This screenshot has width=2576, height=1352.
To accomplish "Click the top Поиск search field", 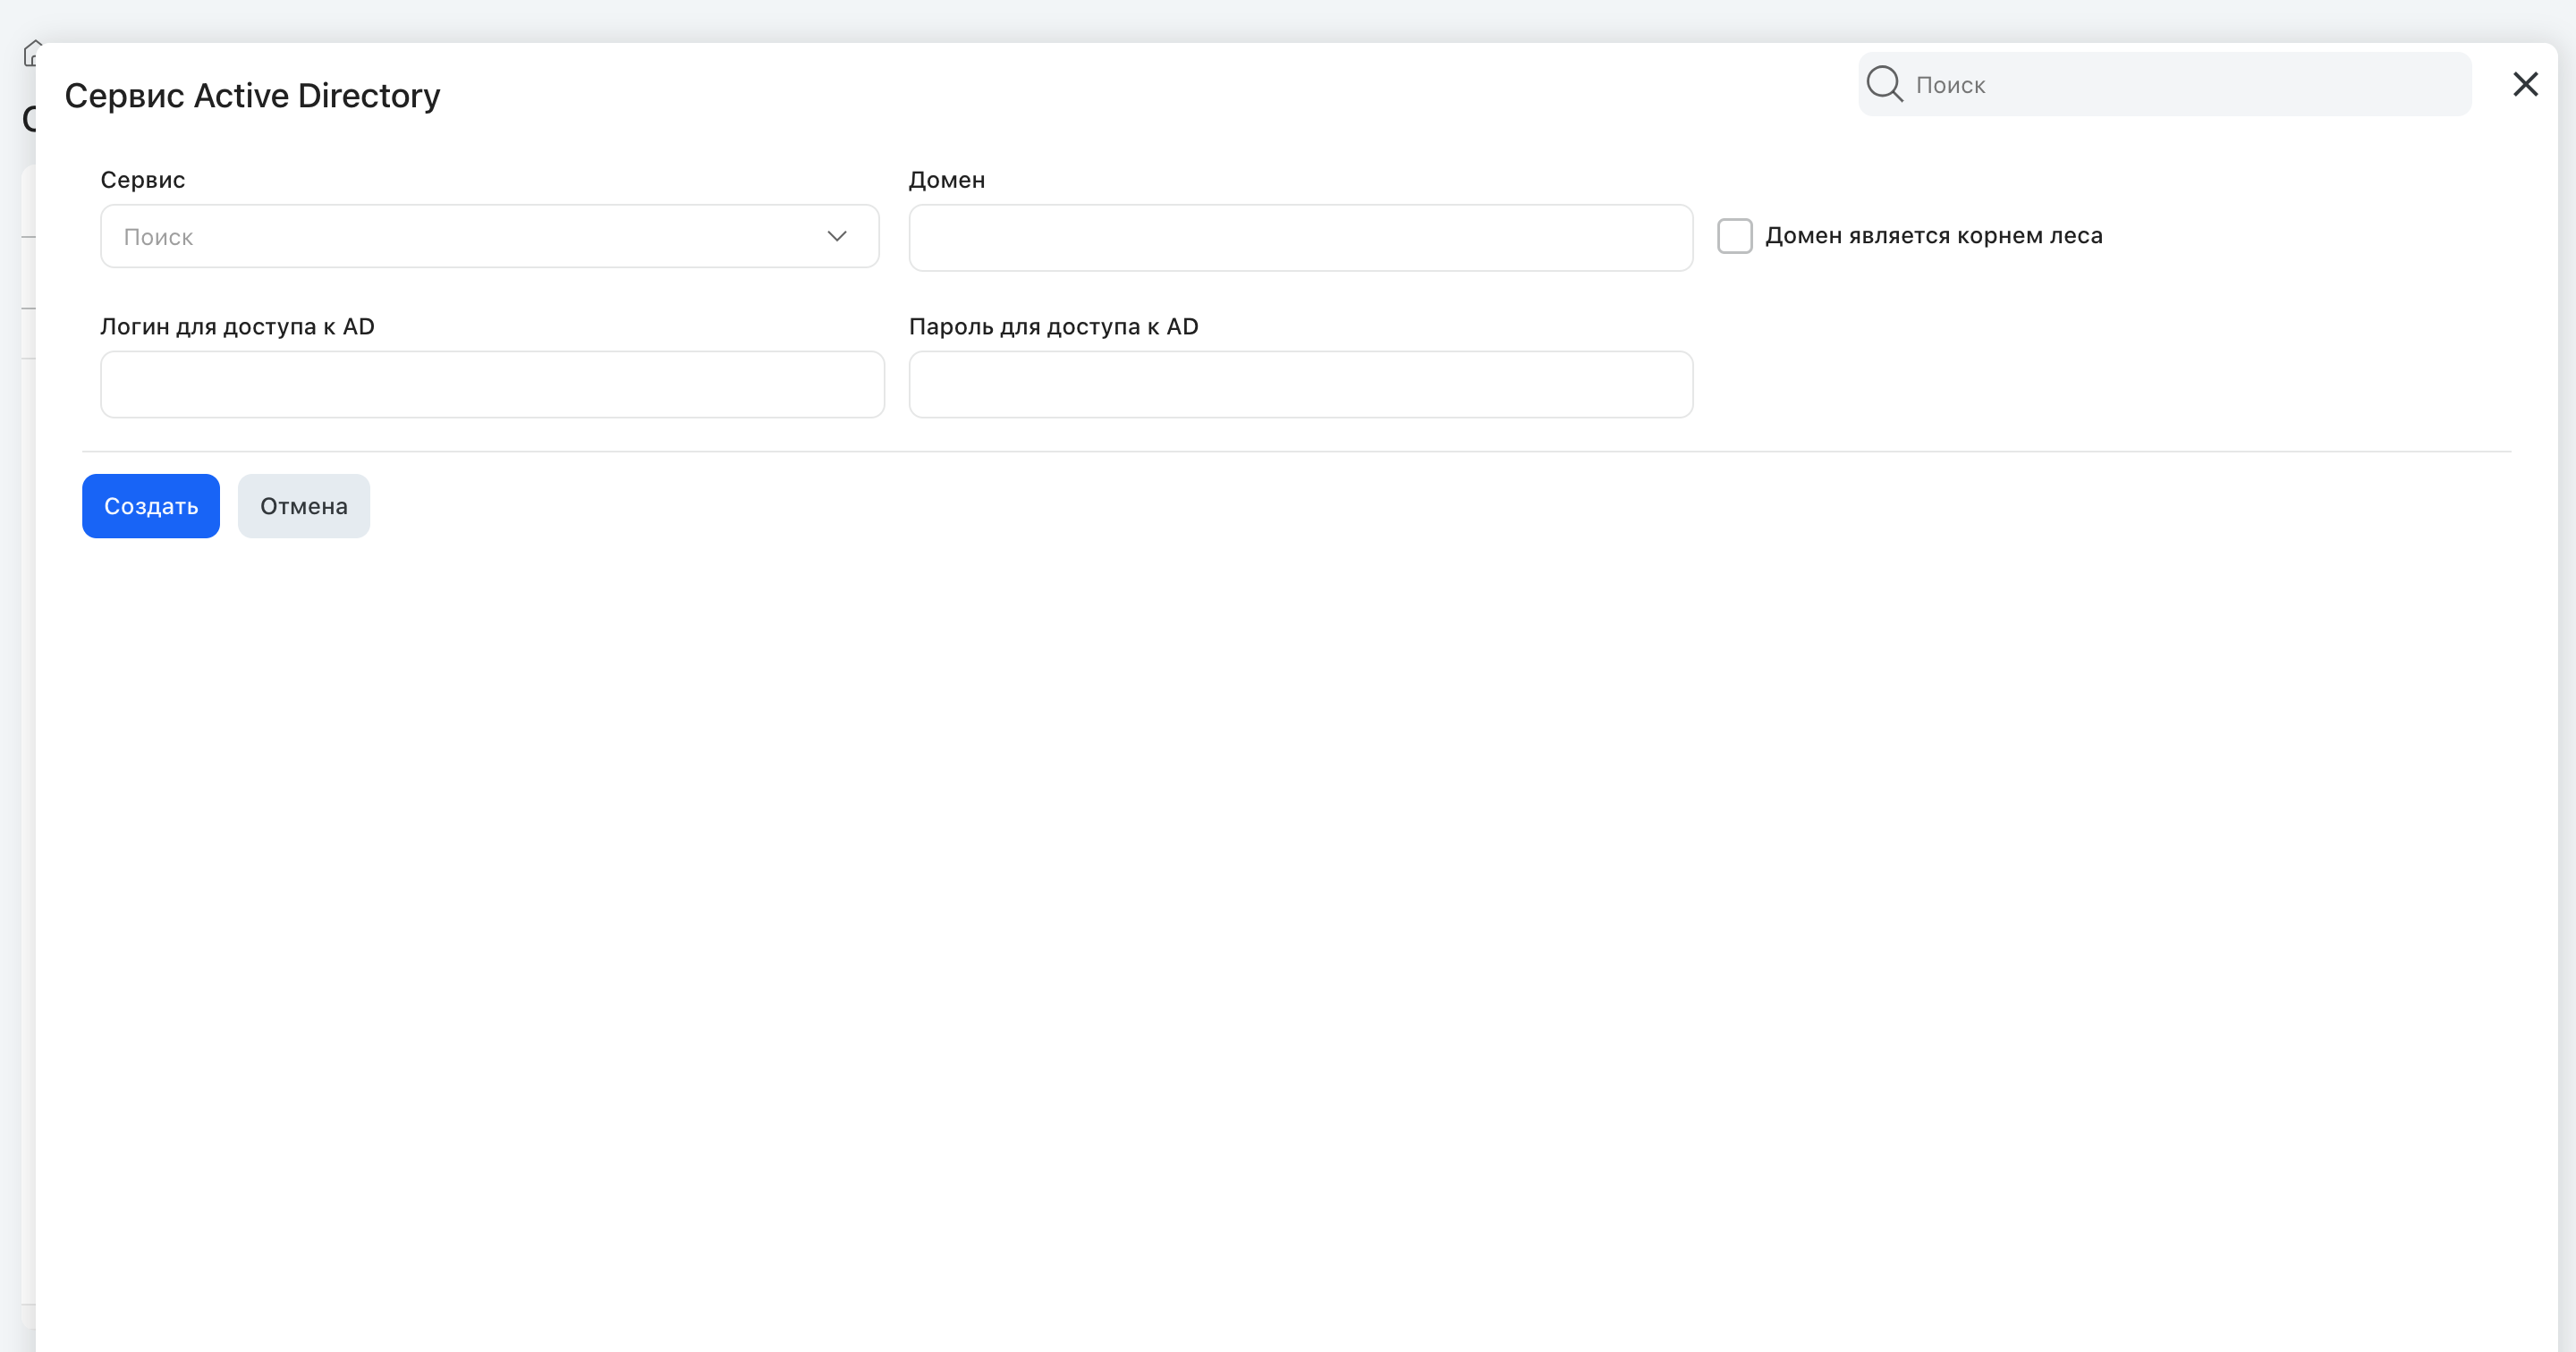I will click(2164, 84).
